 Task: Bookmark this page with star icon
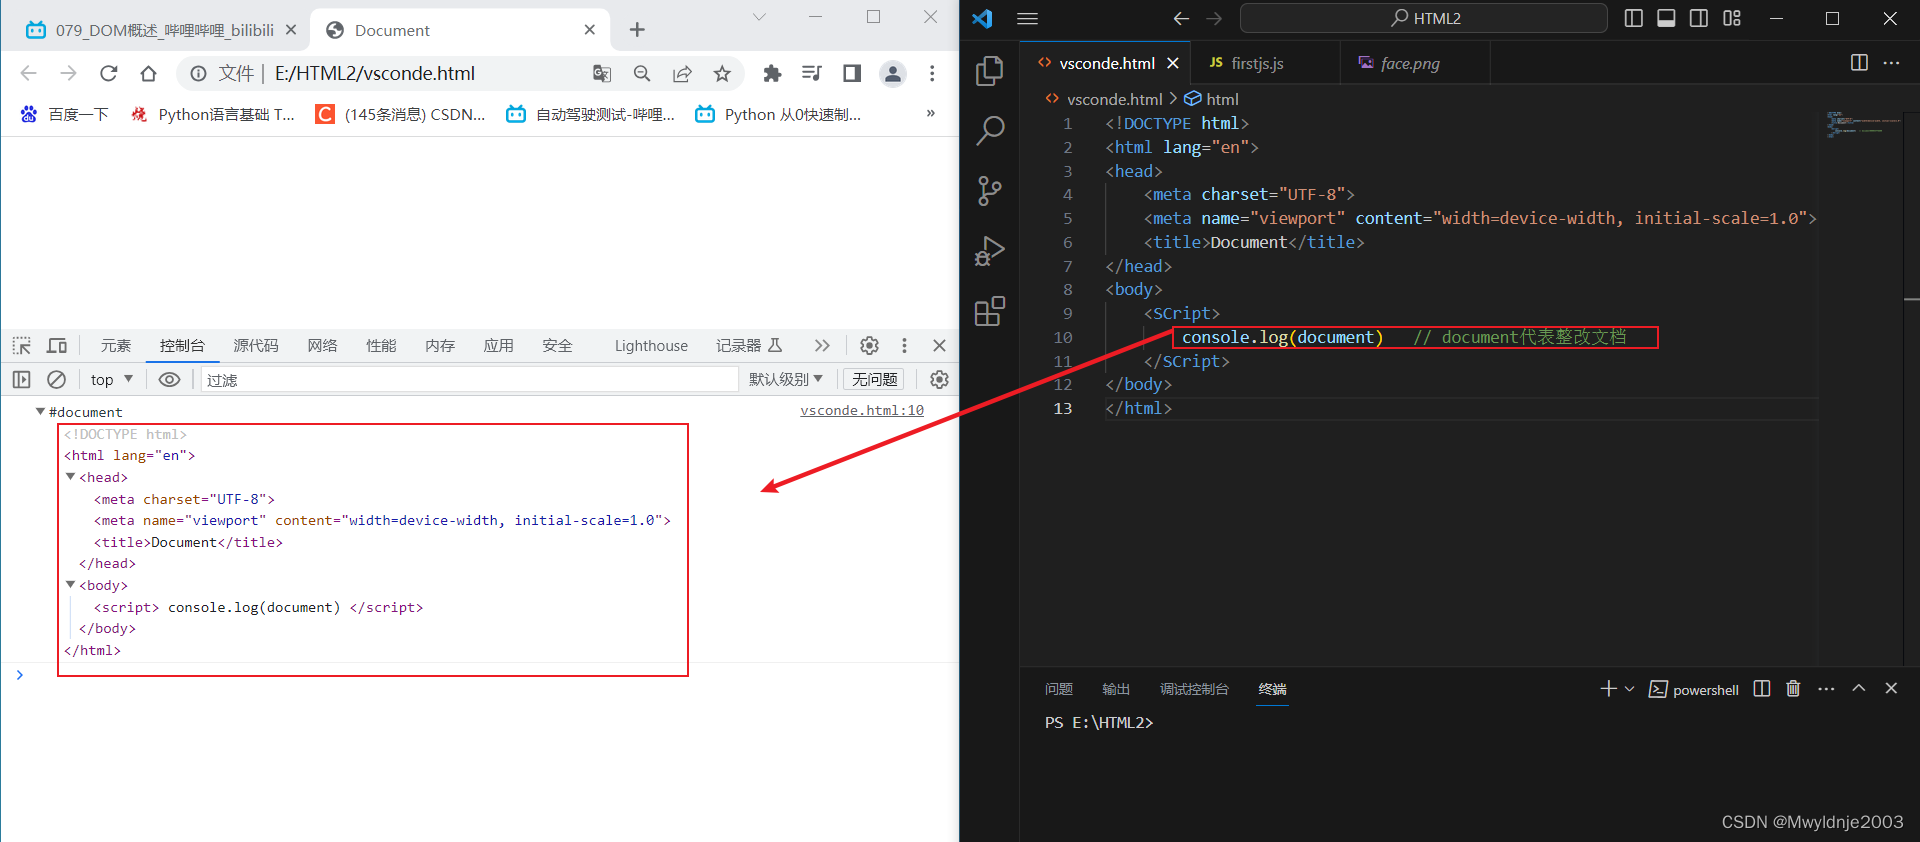(x=722, y=73)
